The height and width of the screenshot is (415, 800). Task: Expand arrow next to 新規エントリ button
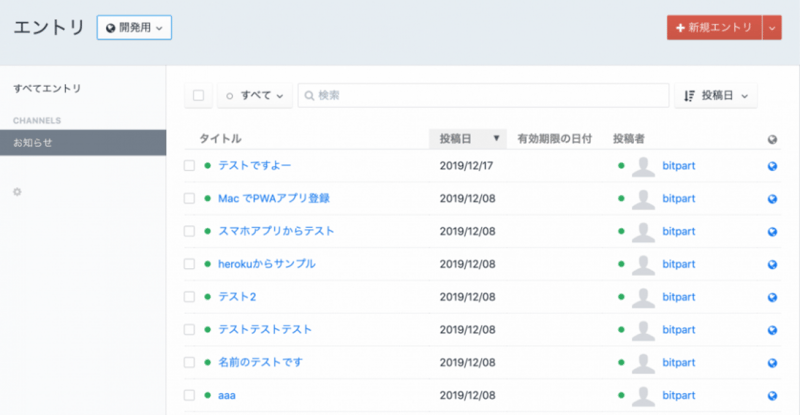coord(771,27)
